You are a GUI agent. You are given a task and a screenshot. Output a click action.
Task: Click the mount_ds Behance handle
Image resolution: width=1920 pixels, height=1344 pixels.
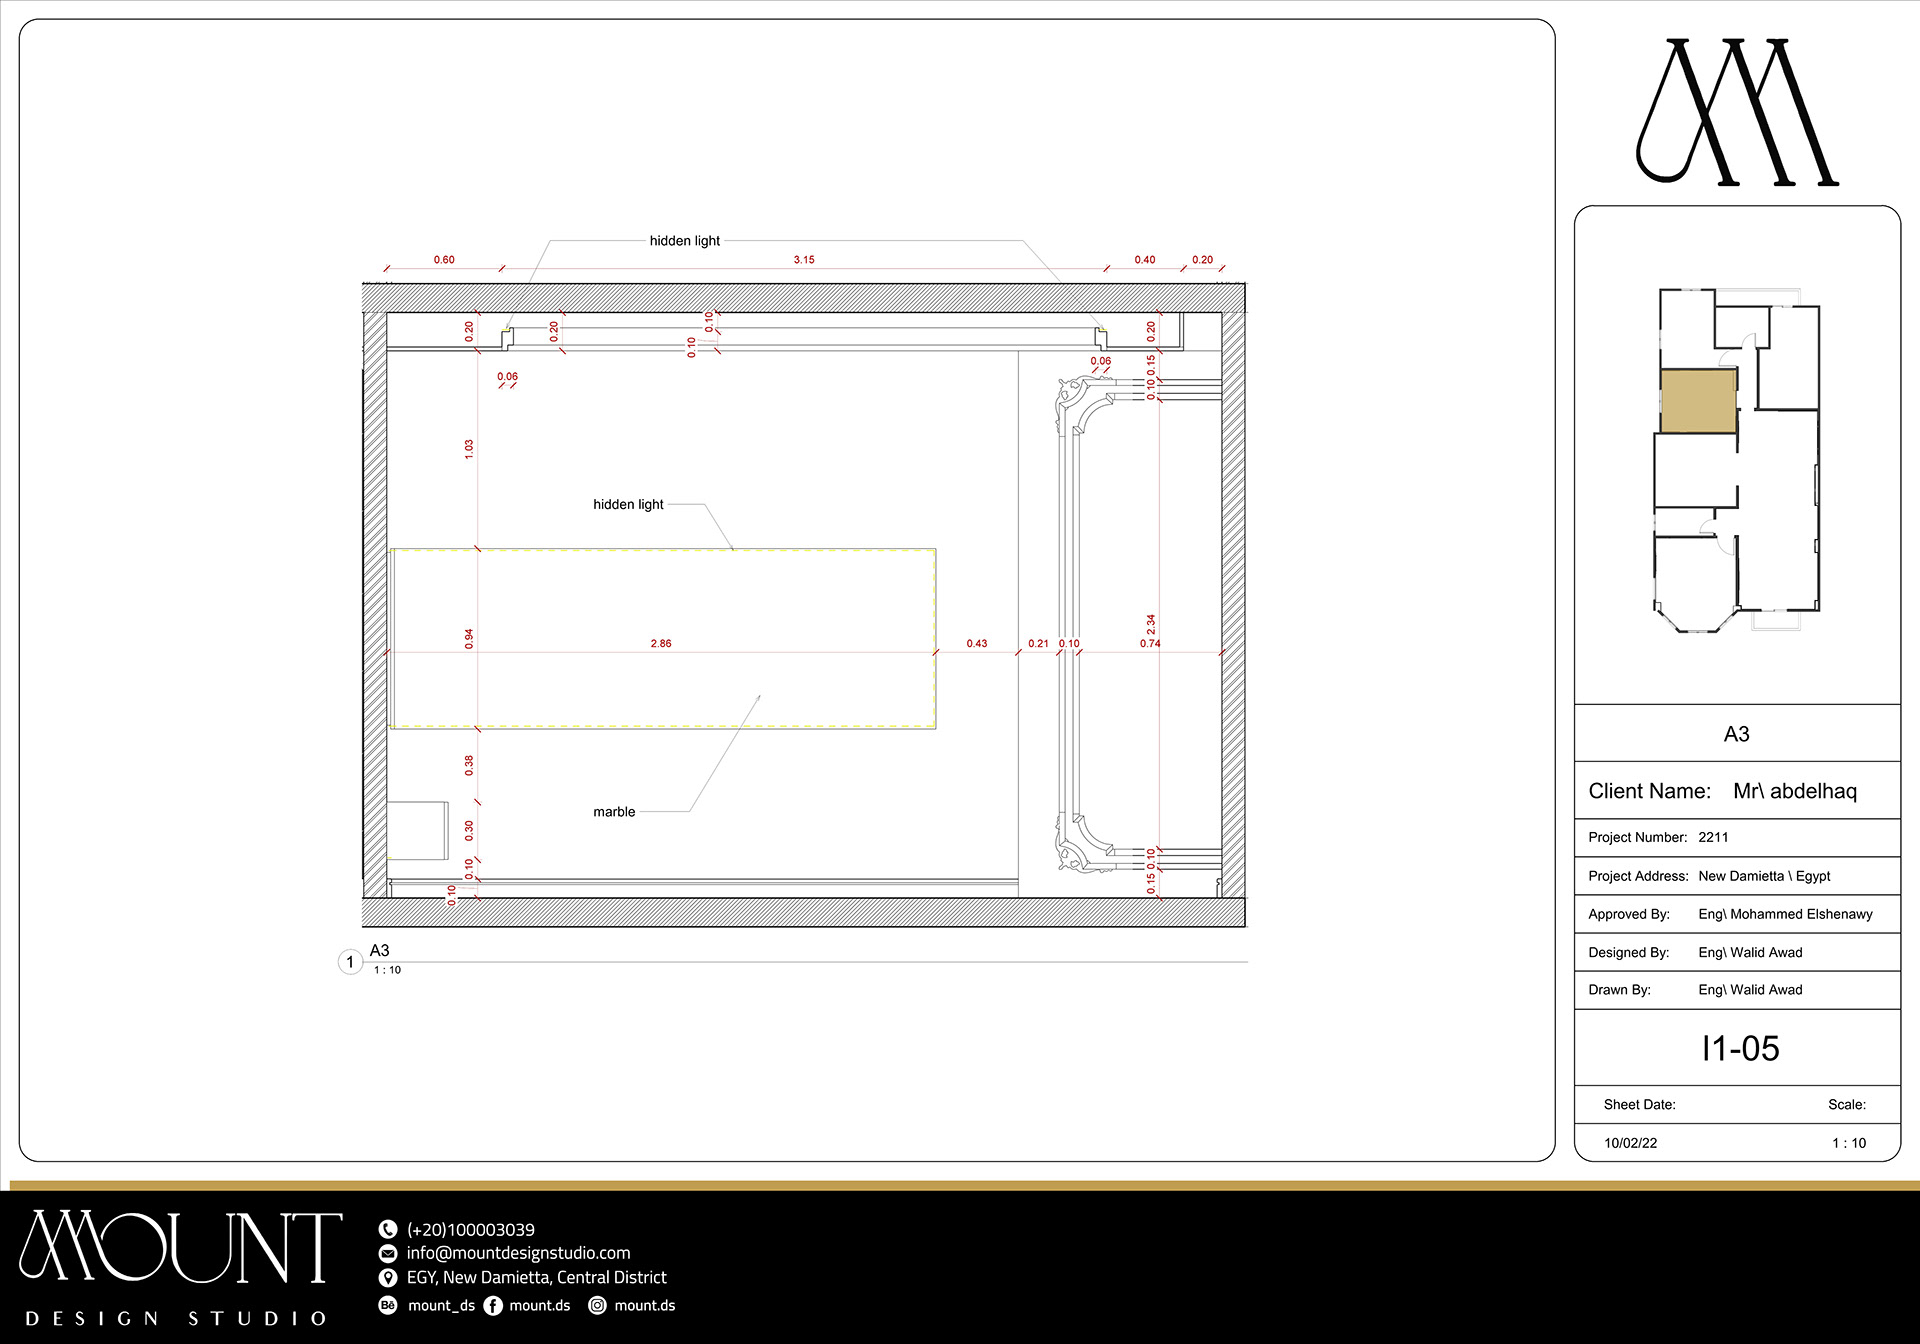[441, 1305]
